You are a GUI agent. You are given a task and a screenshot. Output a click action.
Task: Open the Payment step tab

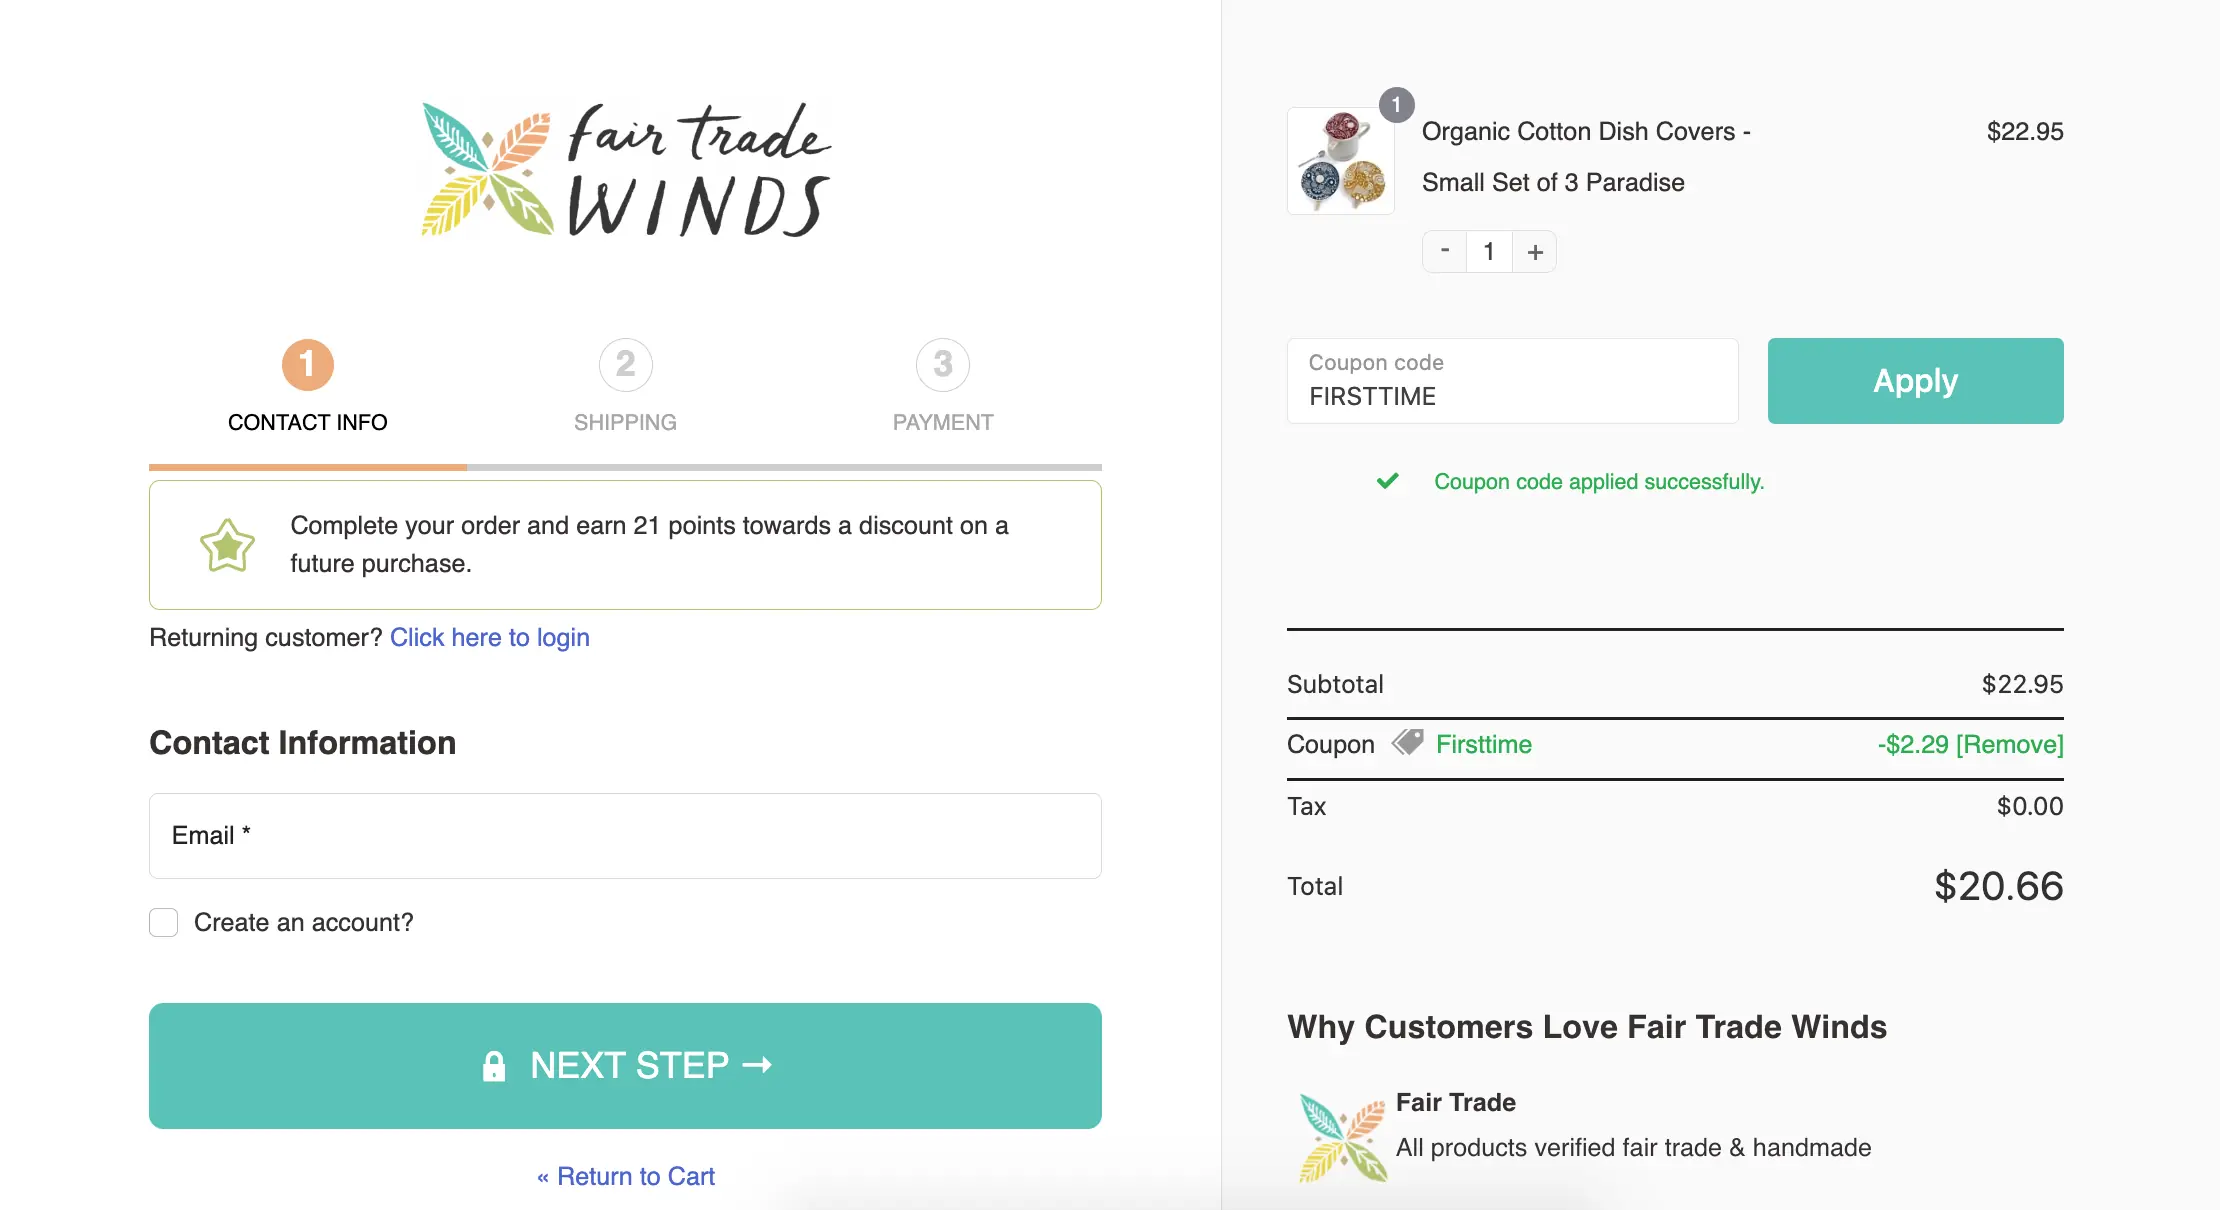942,422
